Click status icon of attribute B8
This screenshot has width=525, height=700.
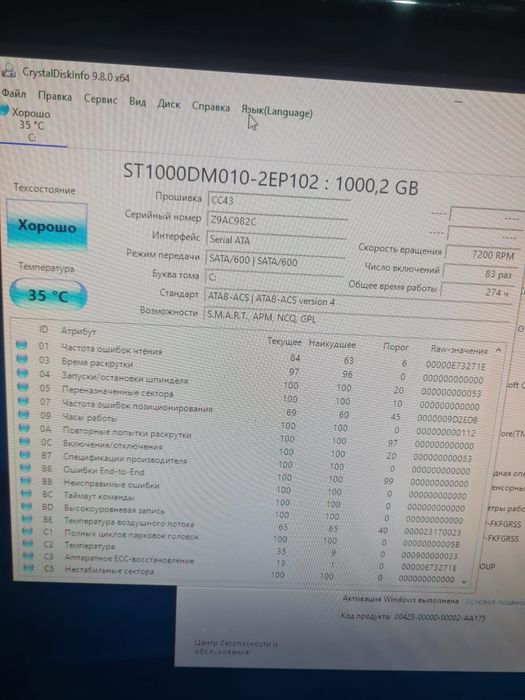pyautogui.click(x=25, y=467)
